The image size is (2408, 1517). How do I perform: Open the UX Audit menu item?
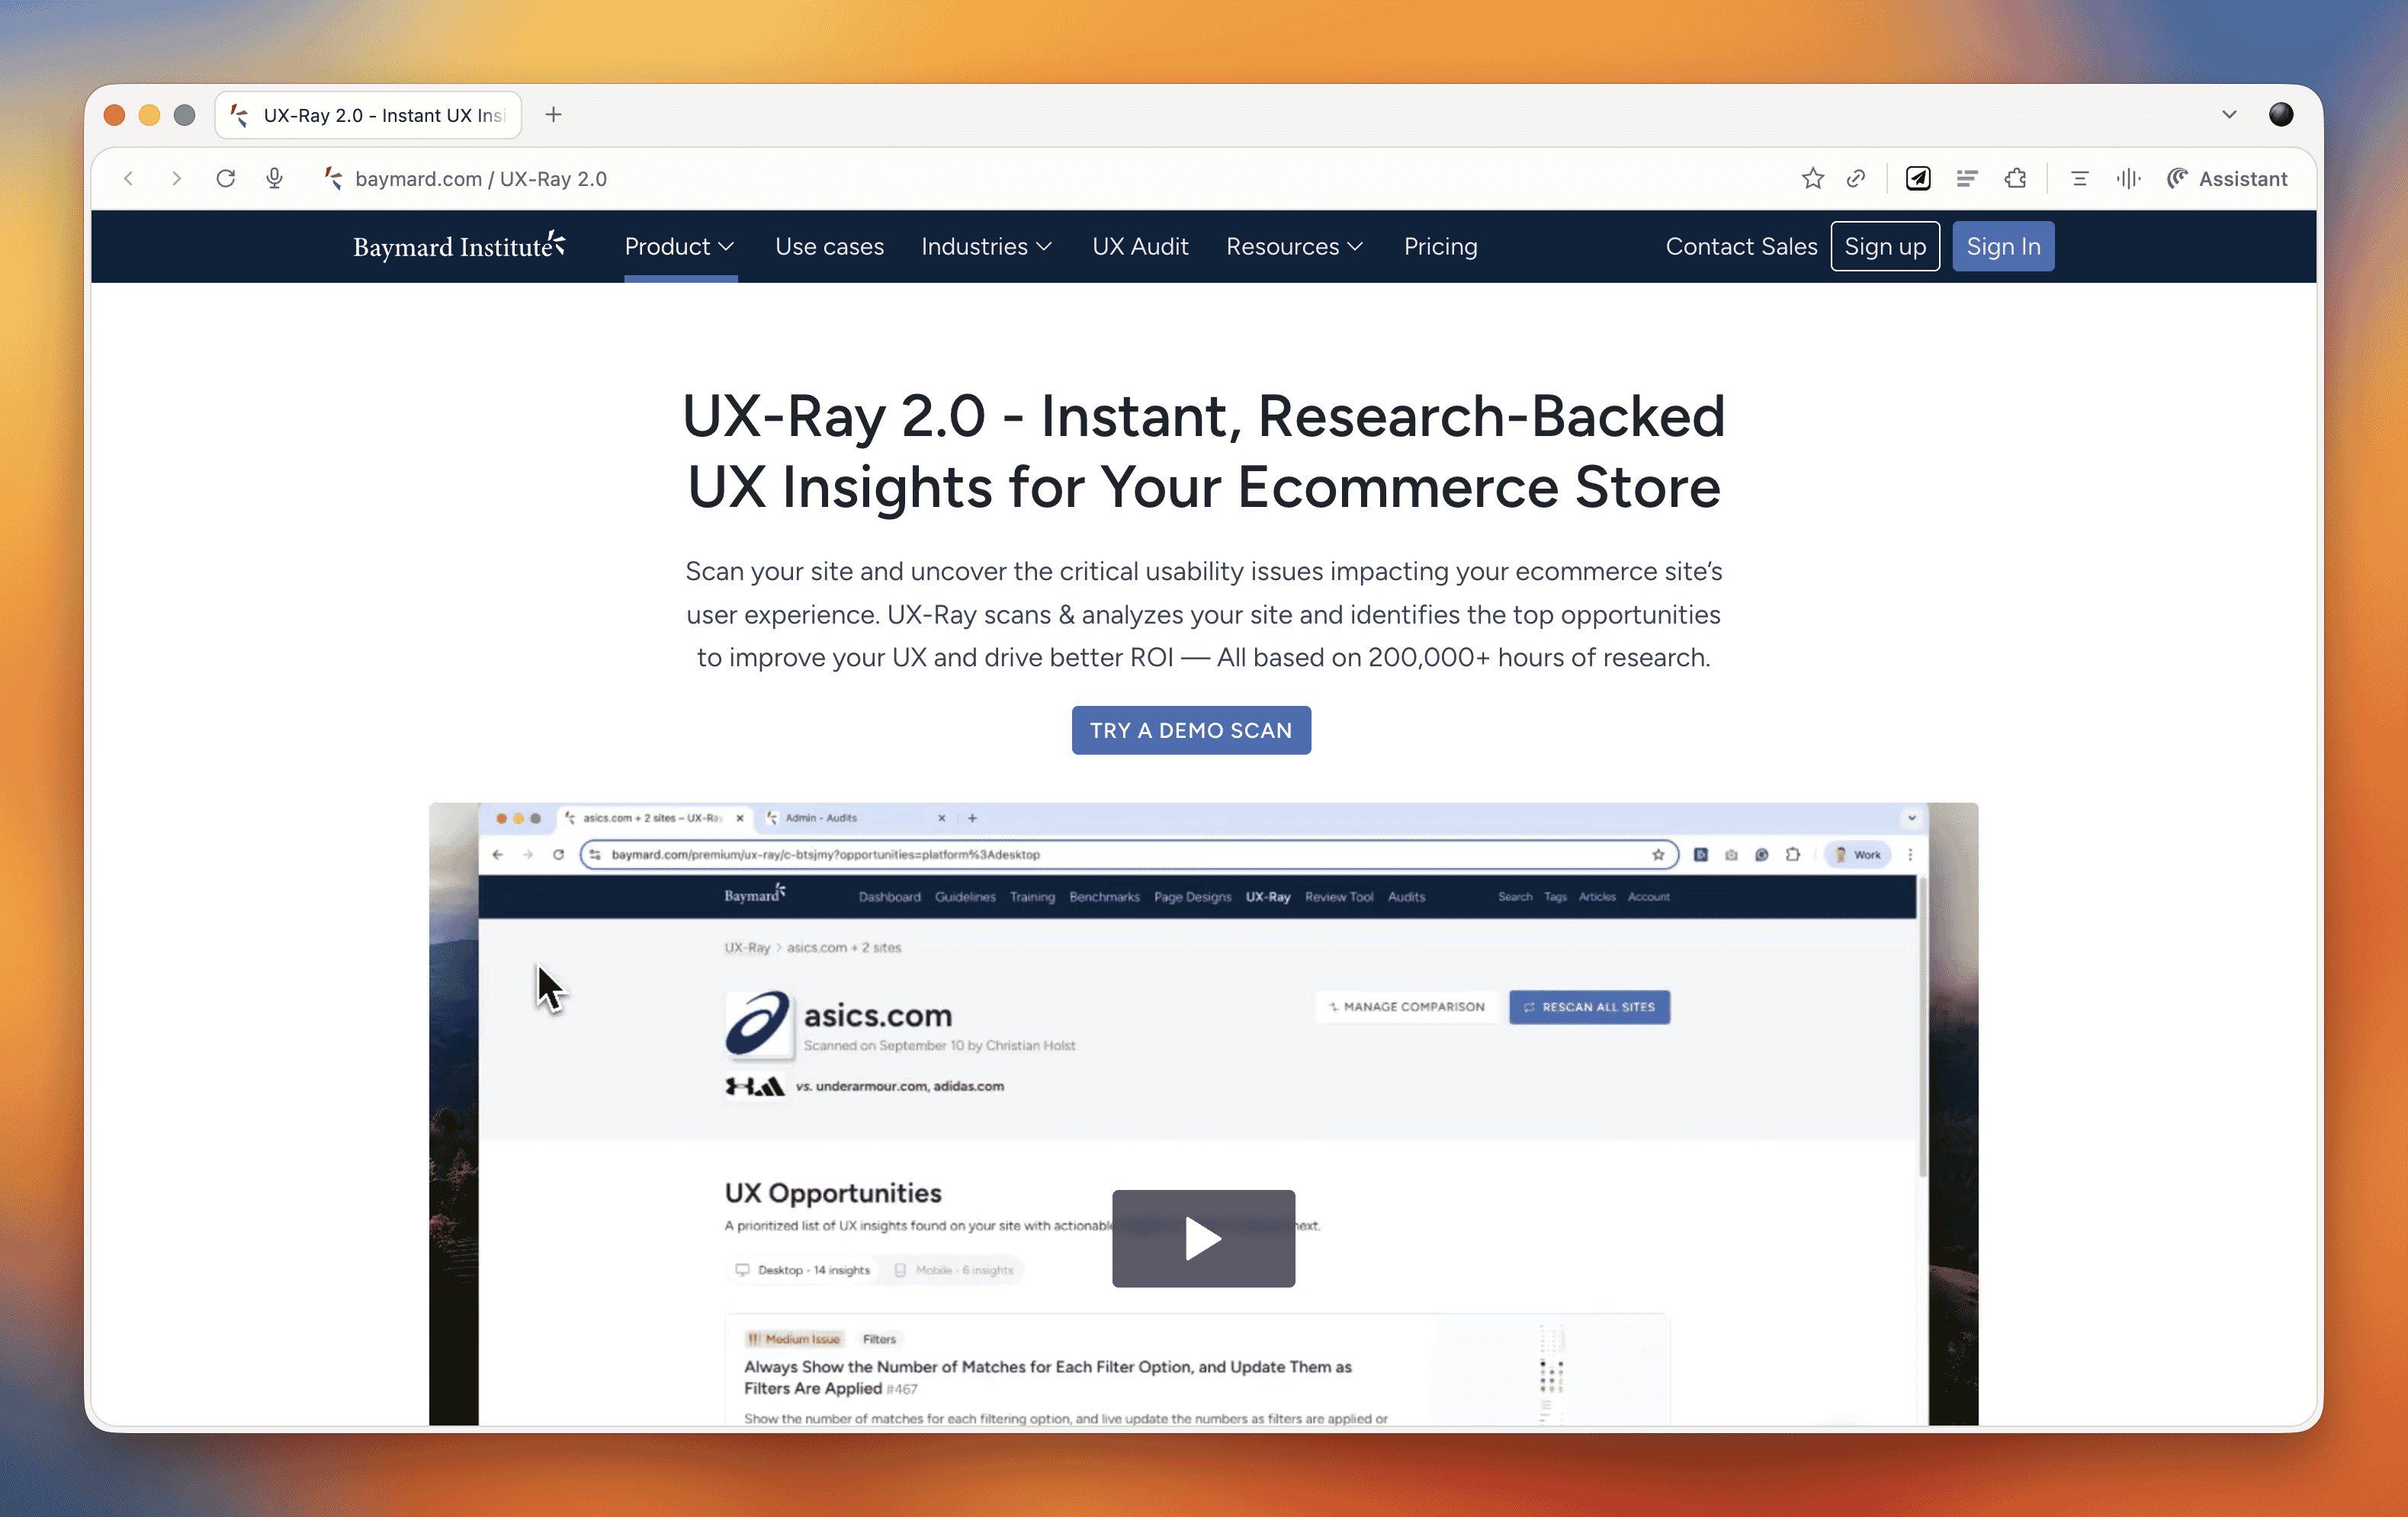[1140, 247]
